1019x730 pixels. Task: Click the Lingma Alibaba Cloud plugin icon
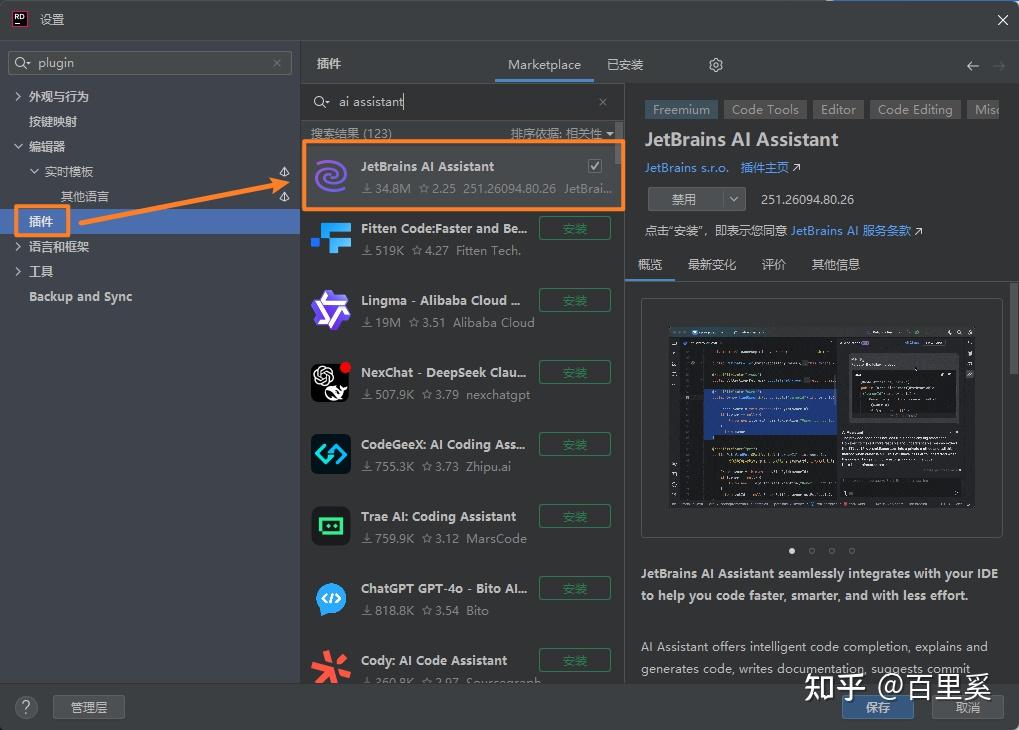tap(331, 310)
